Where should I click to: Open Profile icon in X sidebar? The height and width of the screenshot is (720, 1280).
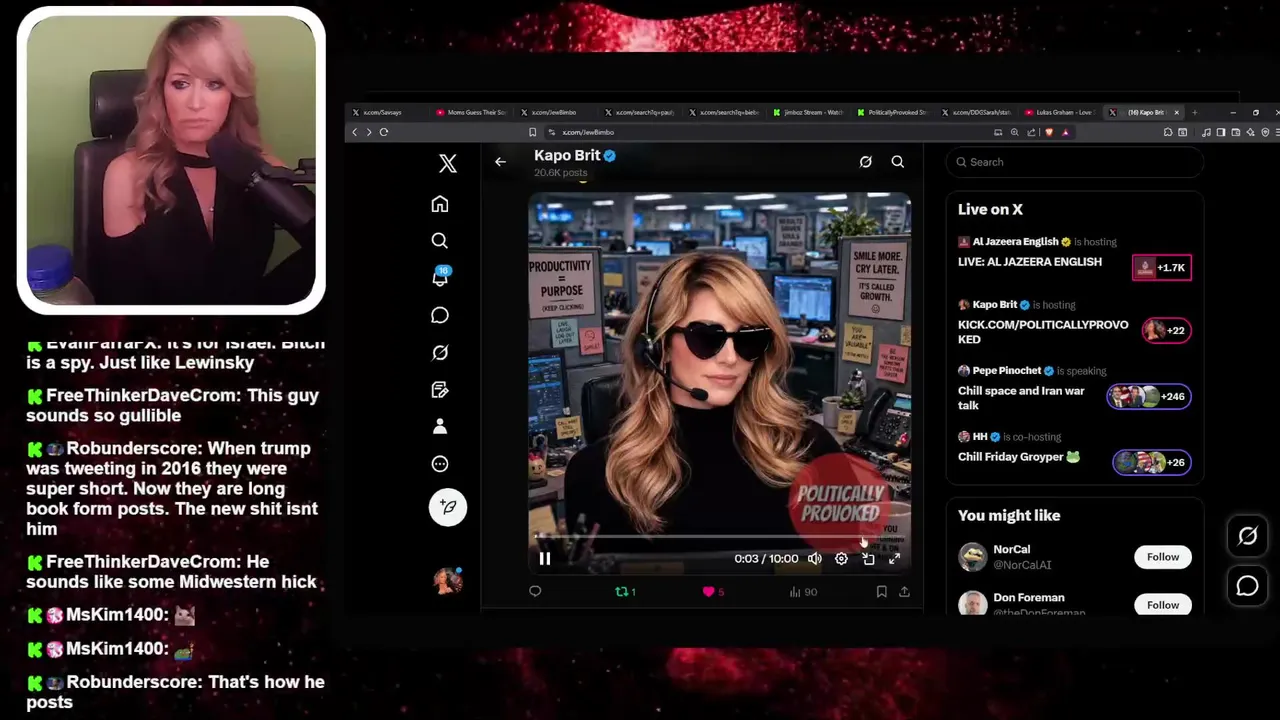tap(440, 427)
